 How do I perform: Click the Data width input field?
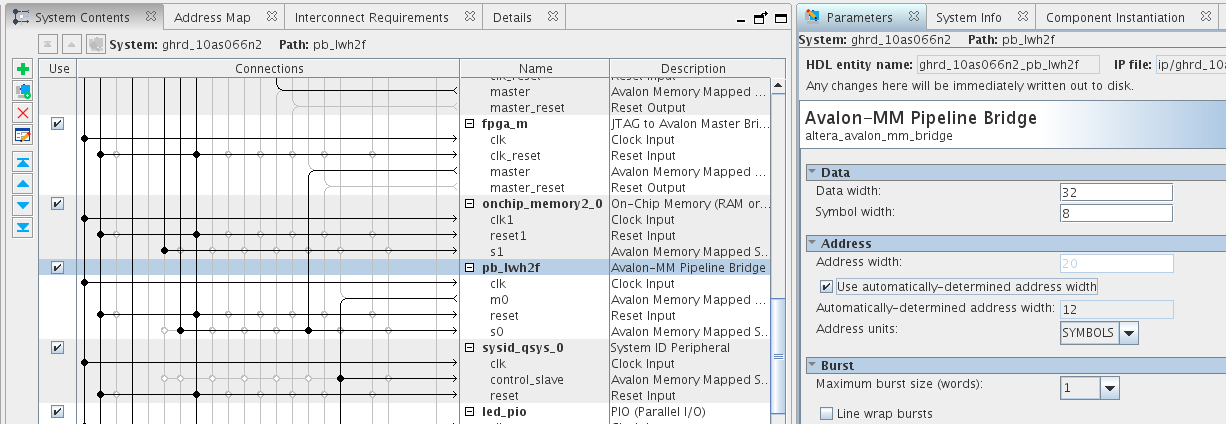point(1115,192)
